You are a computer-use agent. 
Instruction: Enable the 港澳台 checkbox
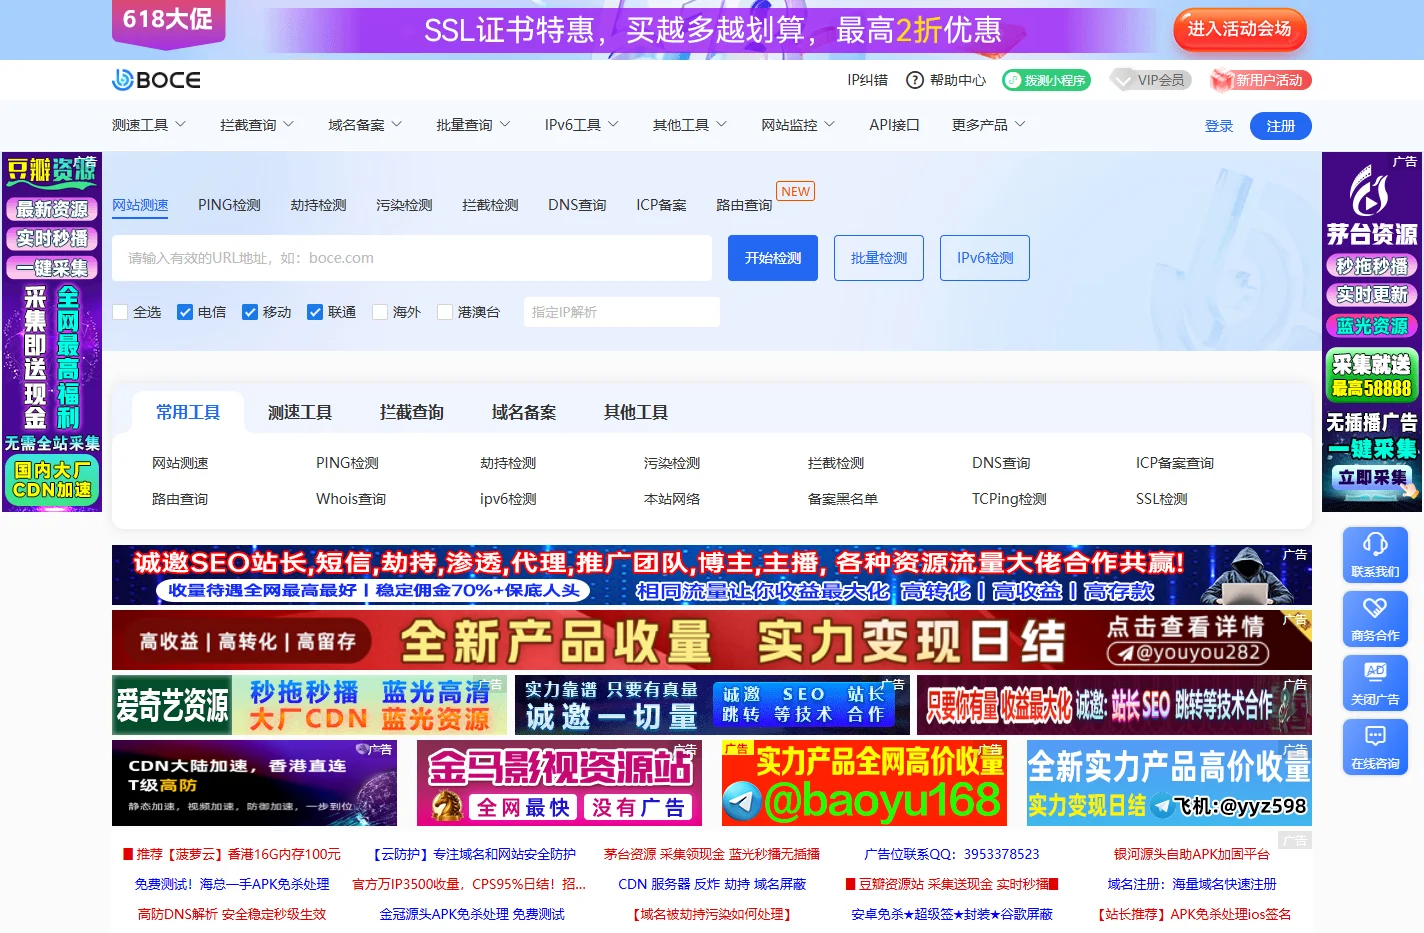coord(445,312)
